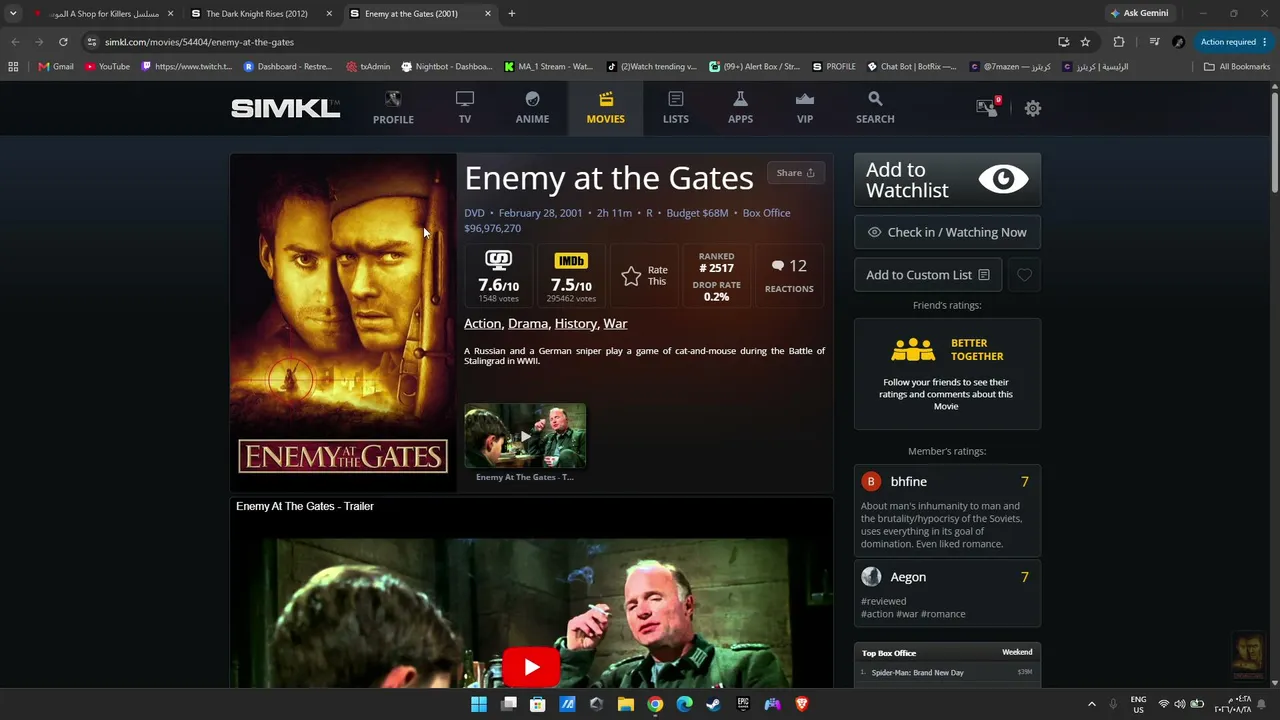
Task: Open Epic Games Launcher from the taskbar
Action: [743, 704]
